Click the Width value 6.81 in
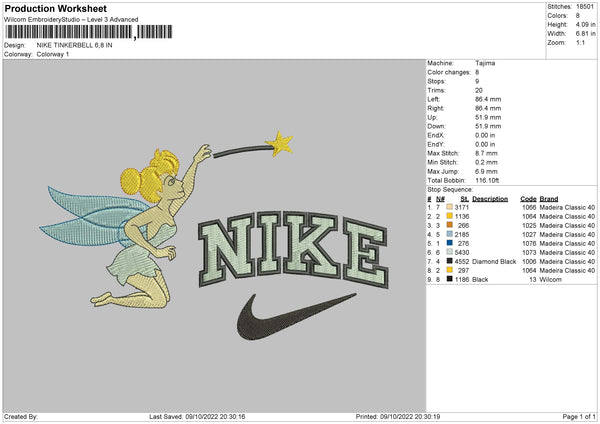Screen dimensions: 600x424 pos(585,34)
